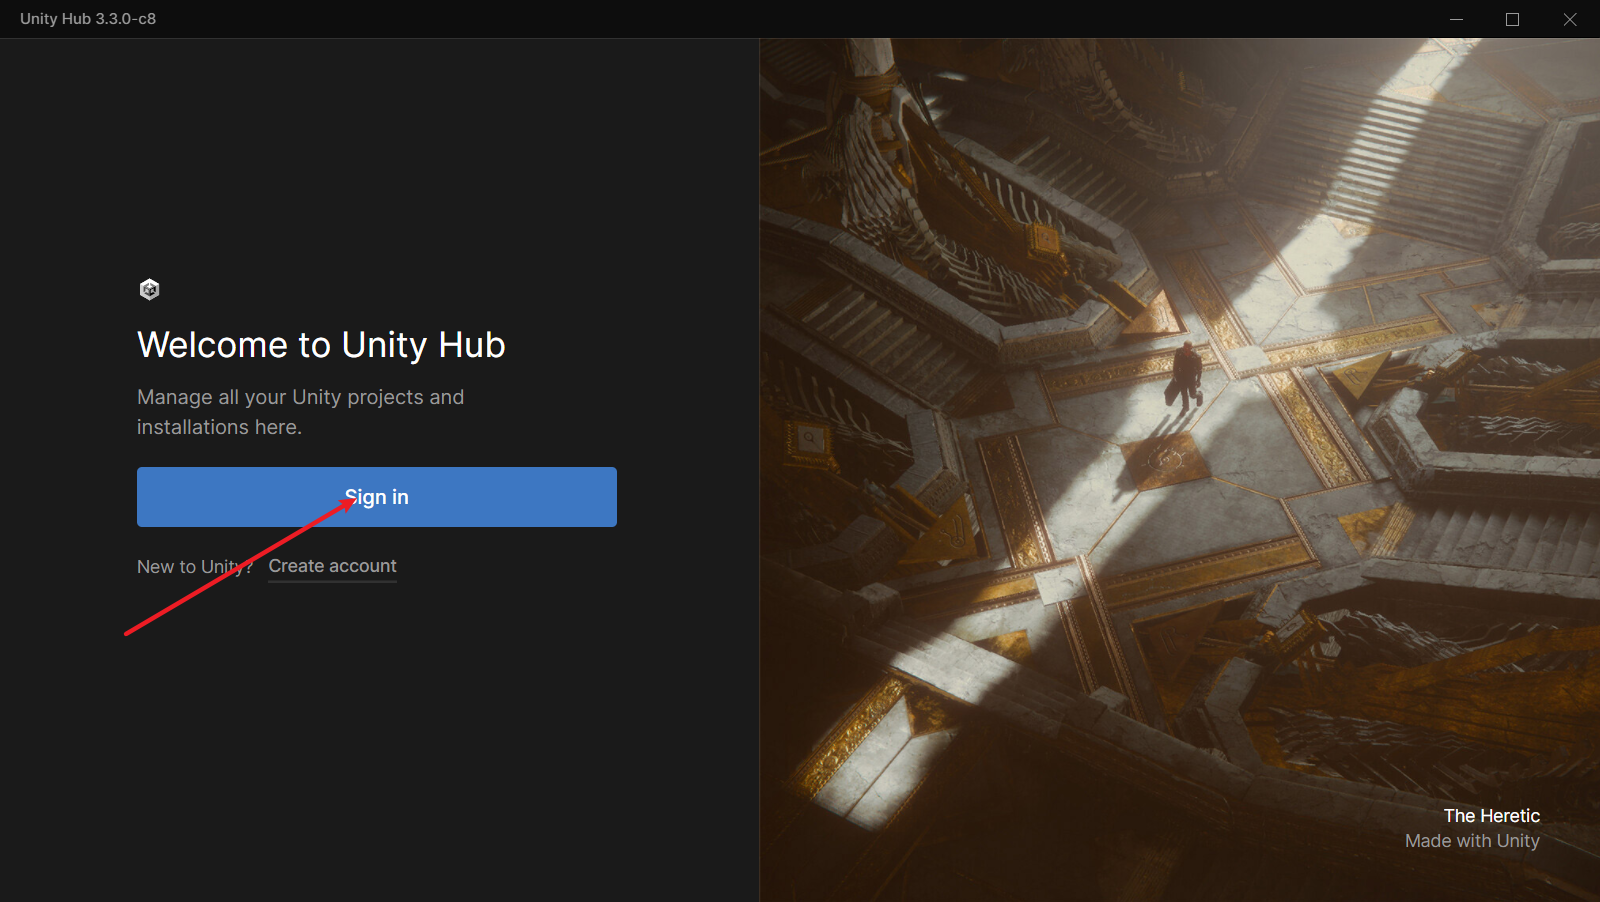Image resolution: width=1600 pixels, height=902 pixels.
Task: Click the Unity logo icon above the welcome heading
Action: click(149, 290)
